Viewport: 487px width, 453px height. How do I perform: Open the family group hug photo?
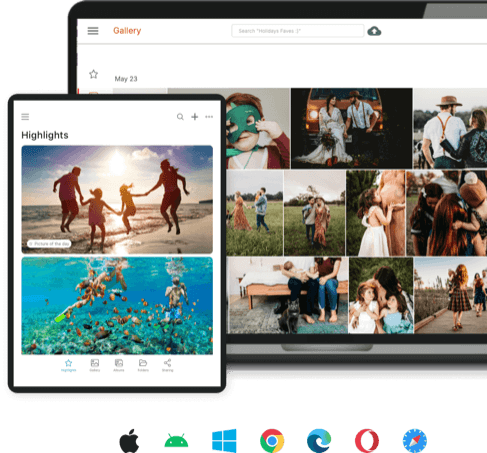pyautogui.click(x=447, y=213)
